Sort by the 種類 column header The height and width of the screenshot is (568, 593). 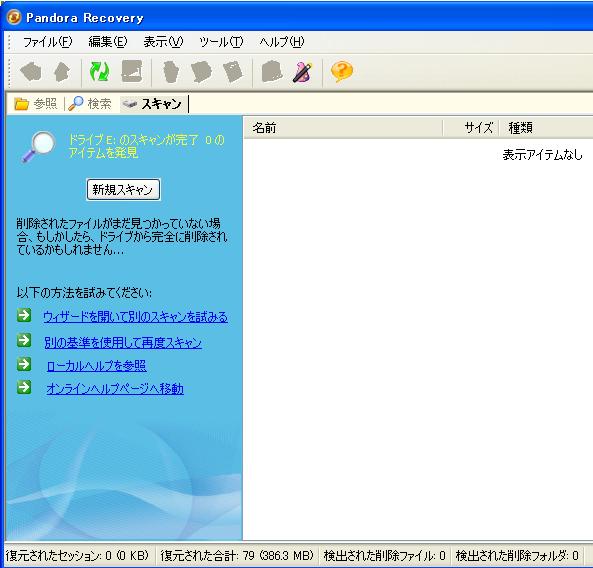pos(546,128)
